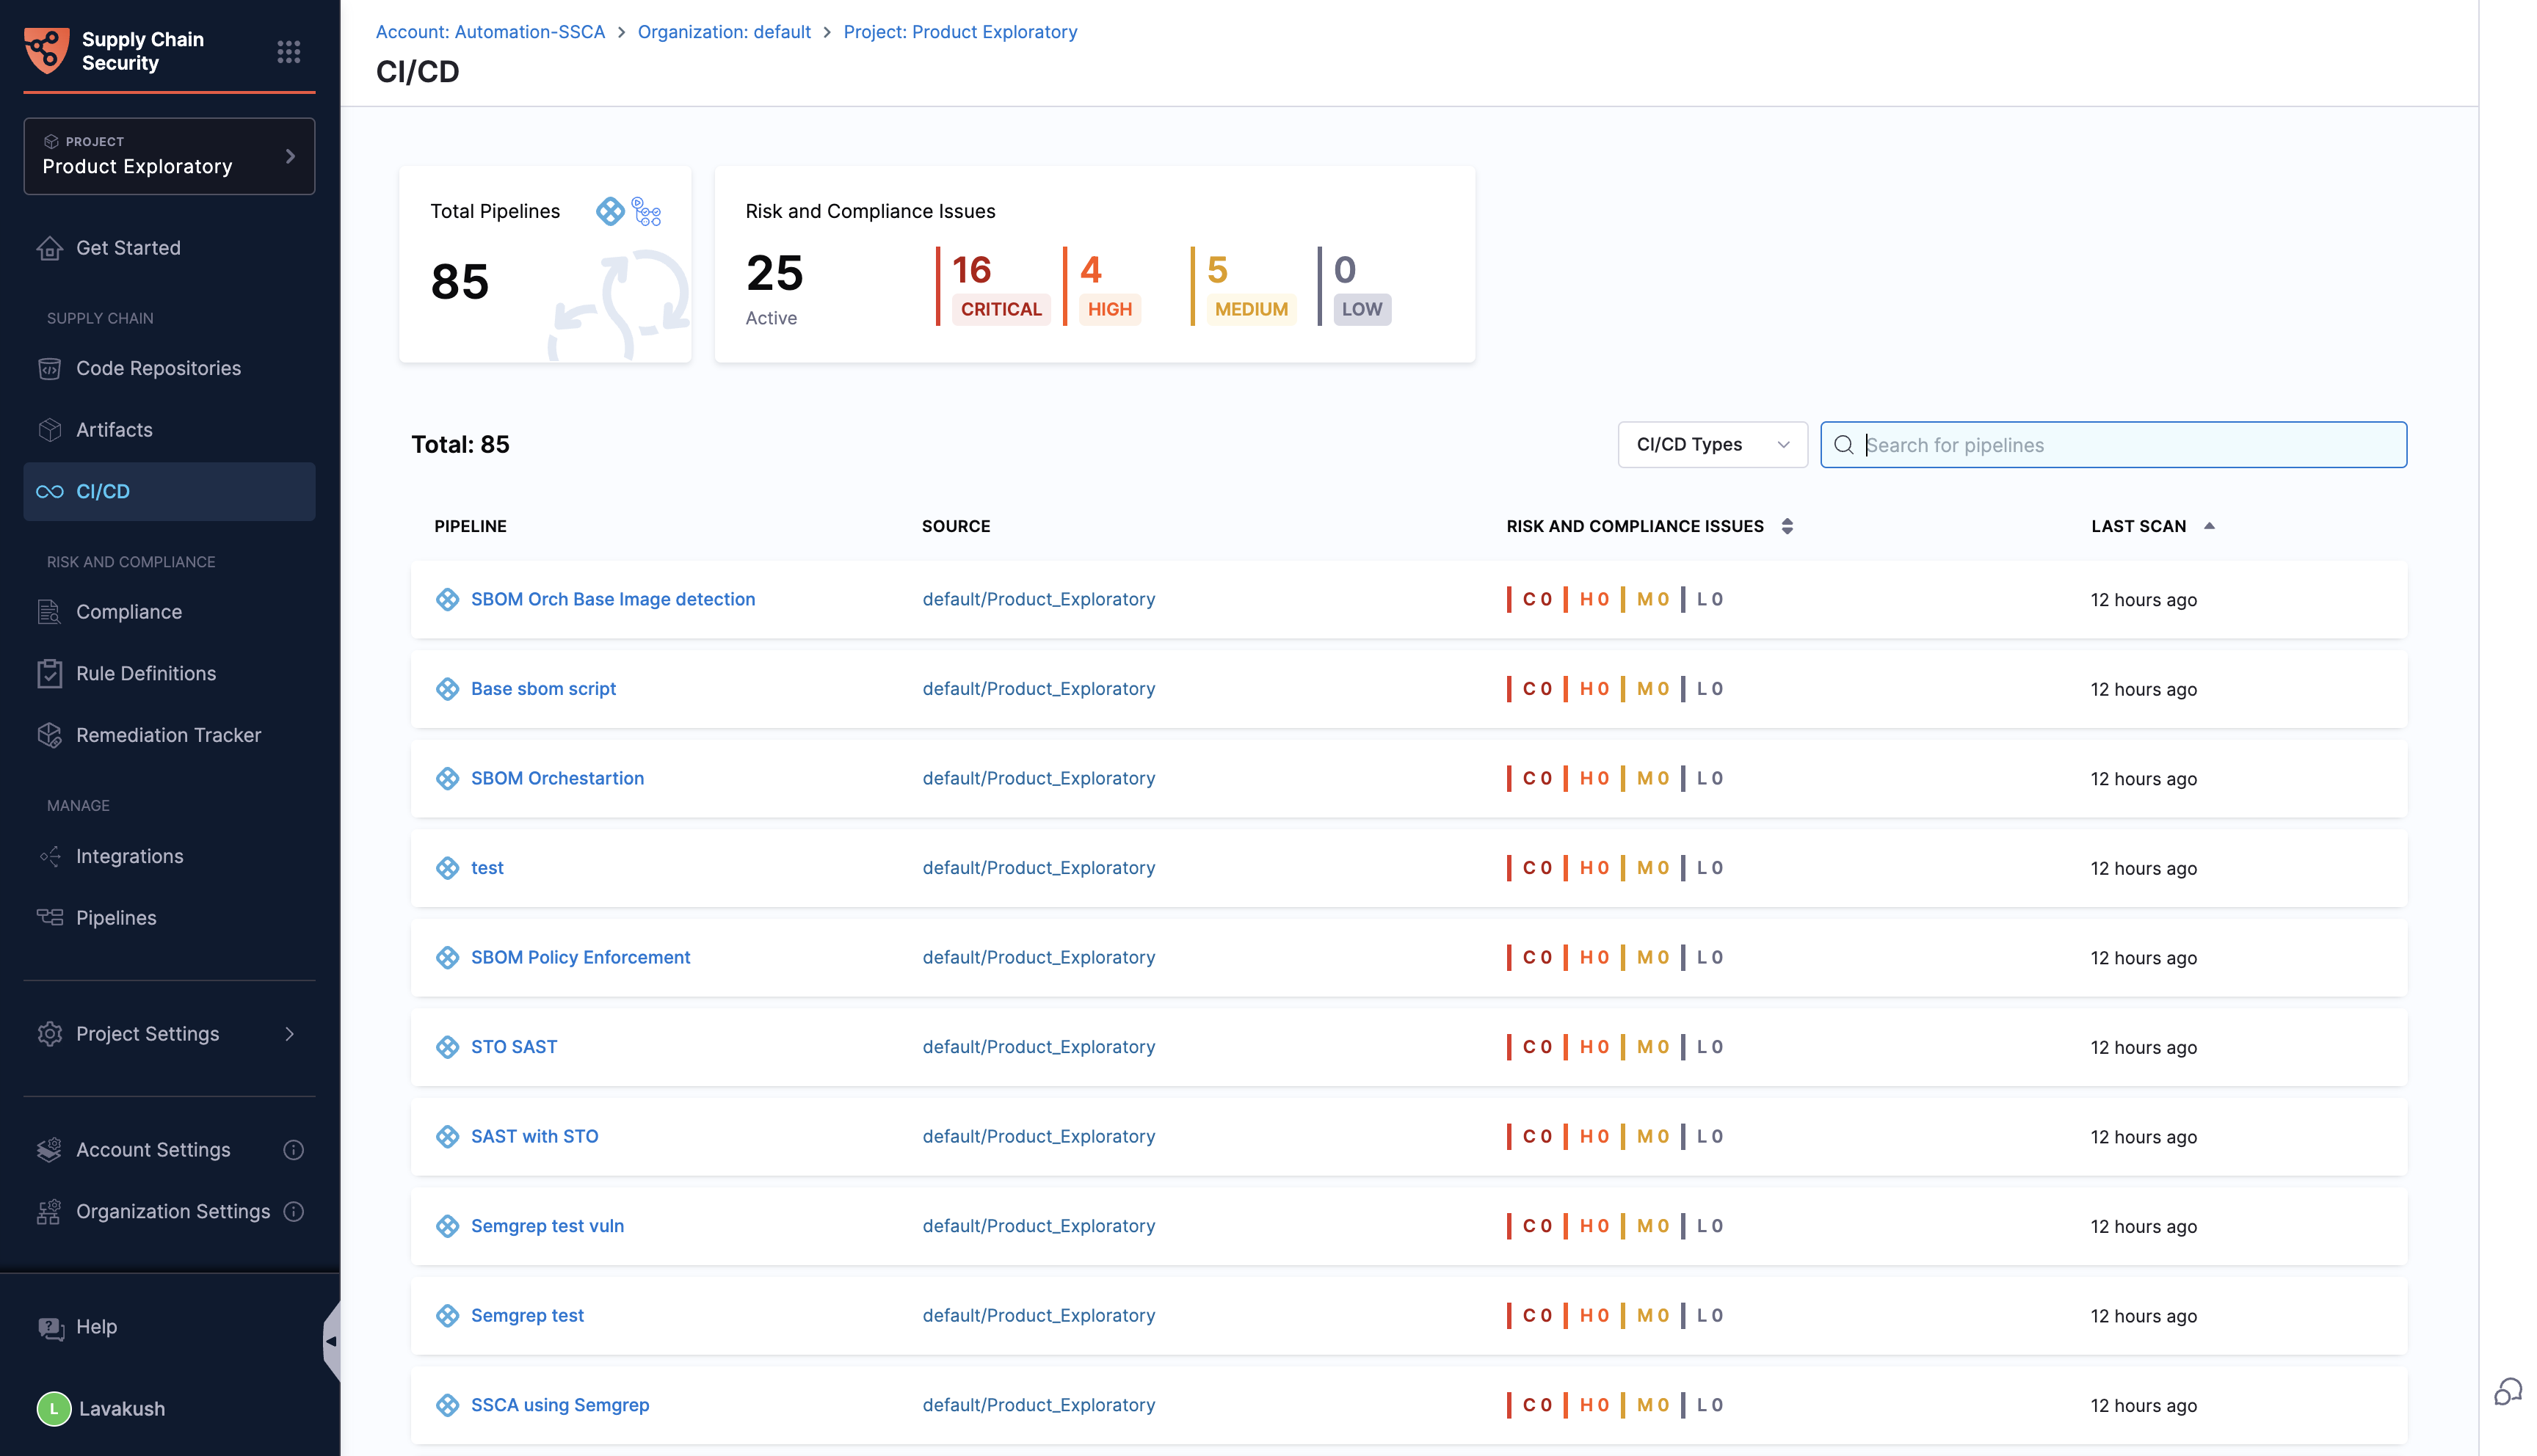This screenshot has width=2537, height=1456.
Task: Toggle sort on Risk and Compliance Issues column
Action: point(1787,526)
